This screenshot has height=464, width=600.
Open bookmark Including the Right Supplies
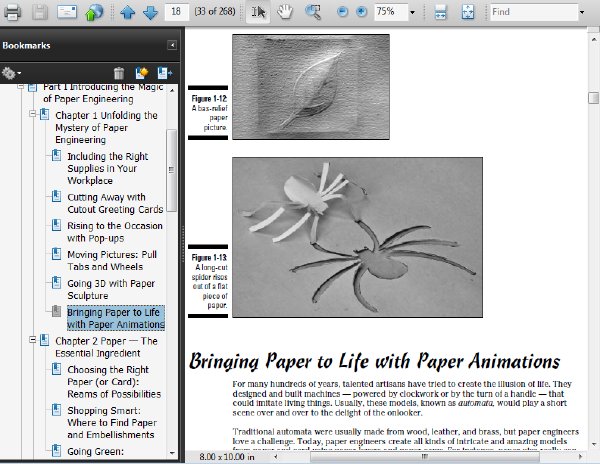pyautogui.click(x=108, y=168)
